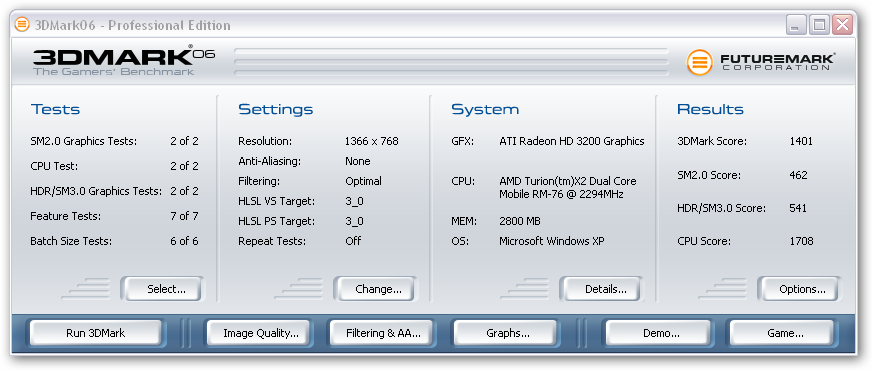Click the Feature Tests label

[x=65, y=216]
